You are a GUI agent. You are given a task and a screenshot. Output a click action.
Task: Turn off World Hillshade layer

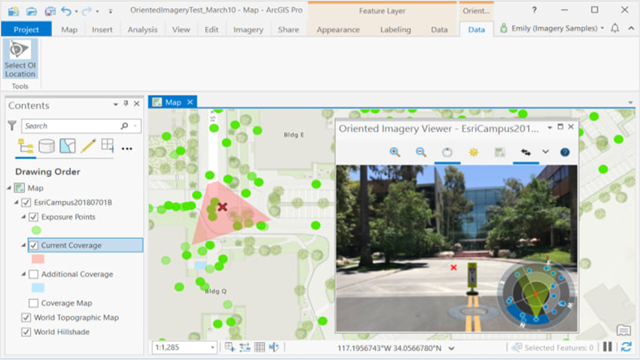tap(26, 332)
